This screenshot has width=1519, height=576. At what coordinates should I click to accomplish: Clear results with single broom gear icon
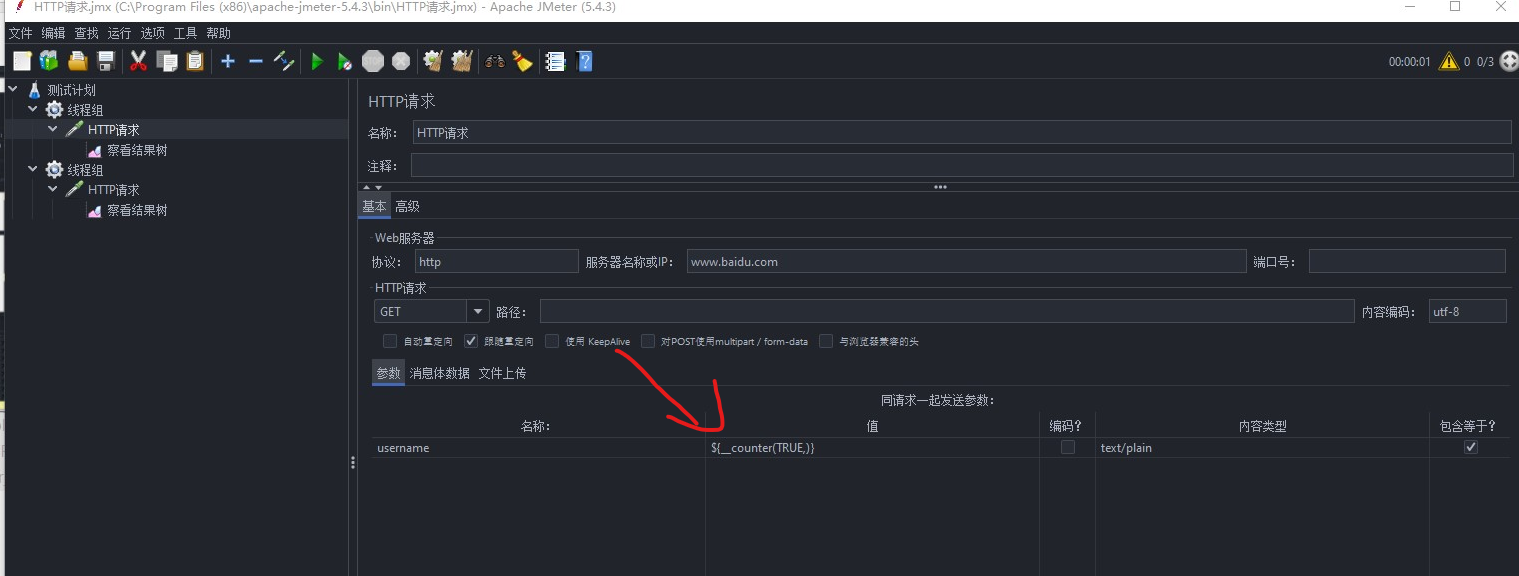click(433, 61)
